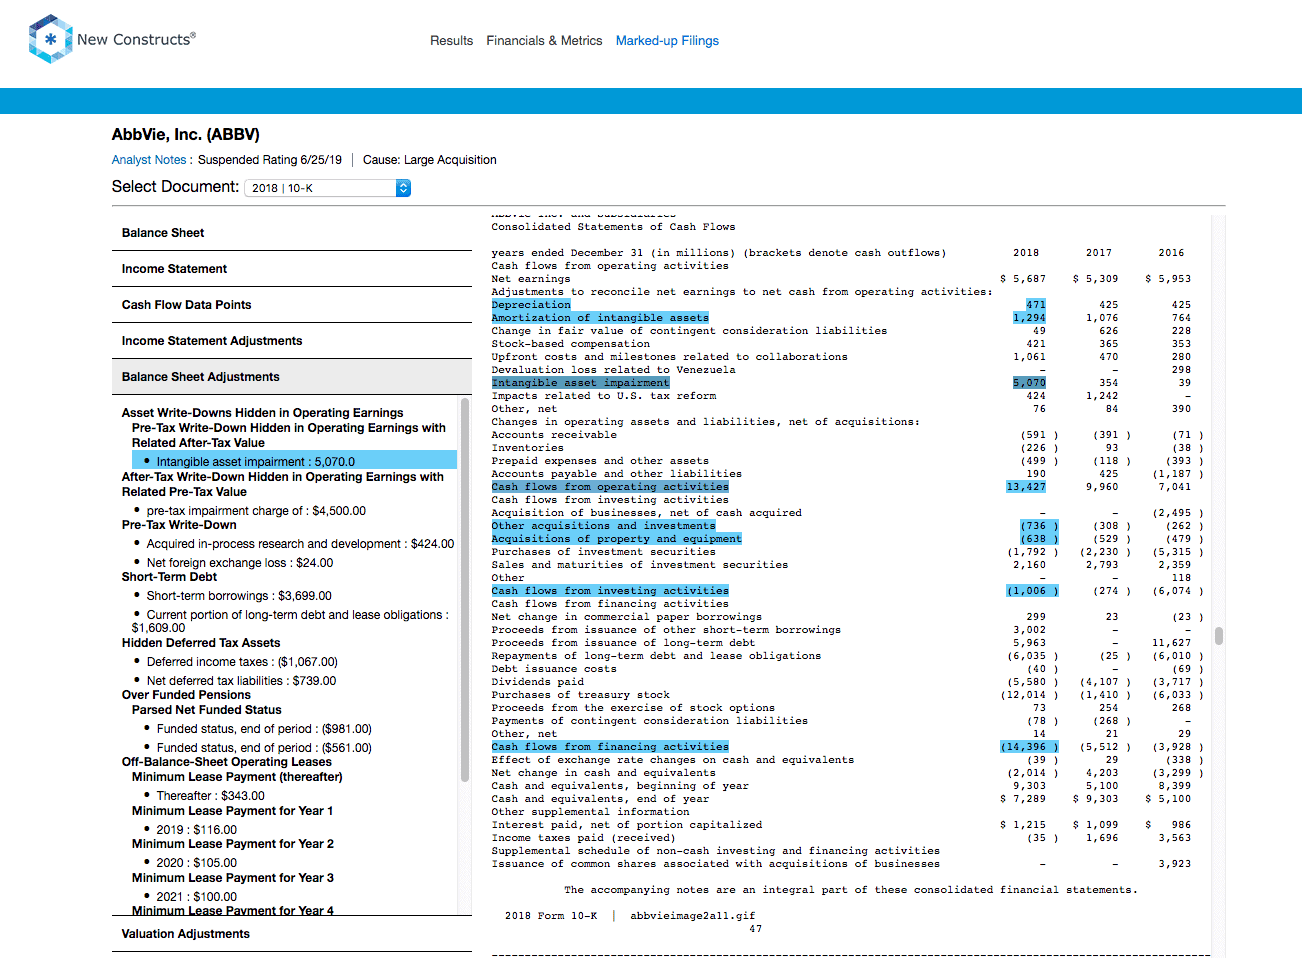The width and height of the screenshot is (1302, 958).
Task: Click highlighted 1,294 amortization value
Action: [x=1029, y=318]
